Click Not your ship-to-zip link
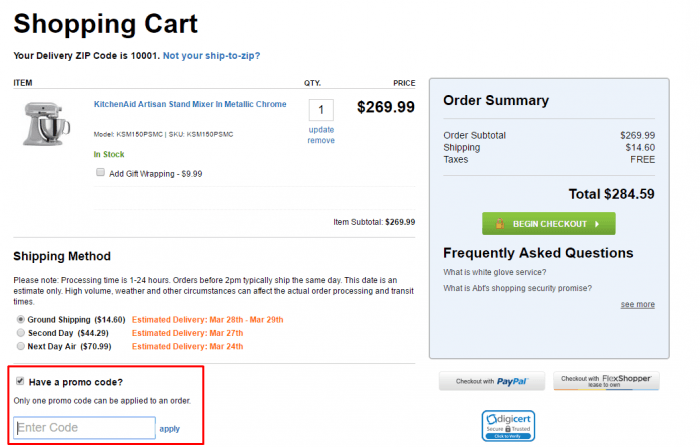 tap(212, 56)
